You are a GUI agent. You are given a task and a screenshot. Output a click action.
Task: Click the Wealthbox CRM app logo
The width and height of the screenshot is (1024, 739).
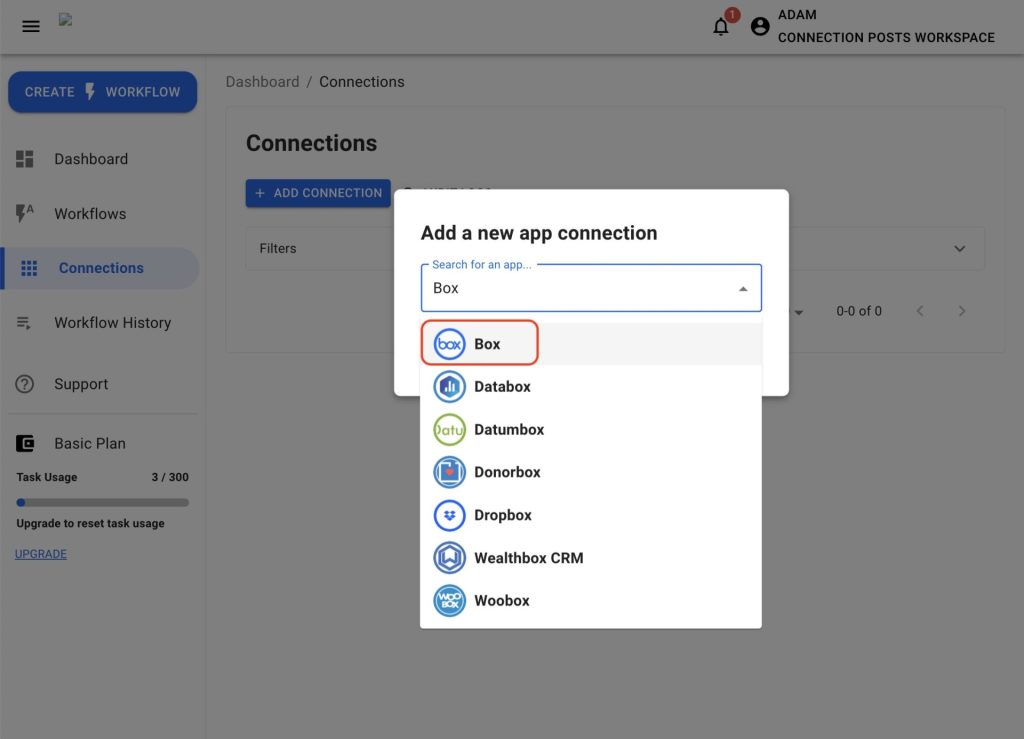449,558
